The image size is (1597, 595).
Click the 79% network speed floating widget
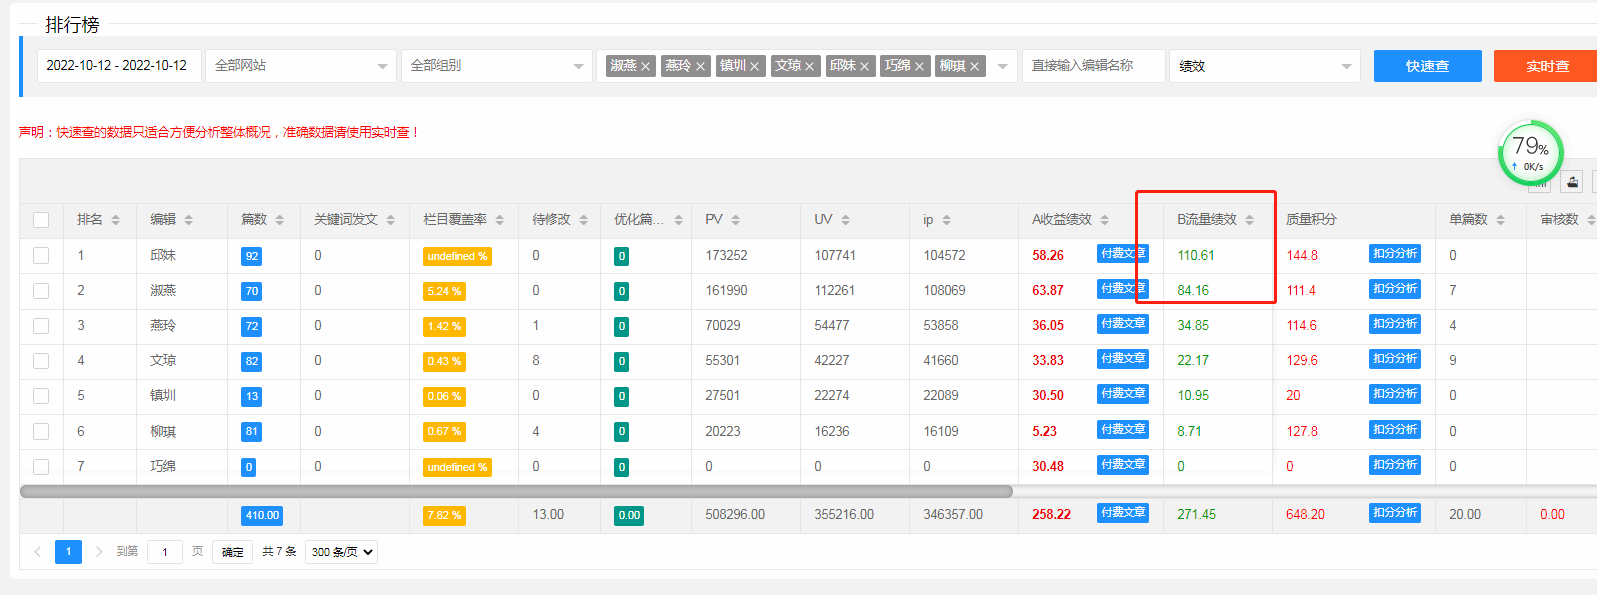point(1530,152)
